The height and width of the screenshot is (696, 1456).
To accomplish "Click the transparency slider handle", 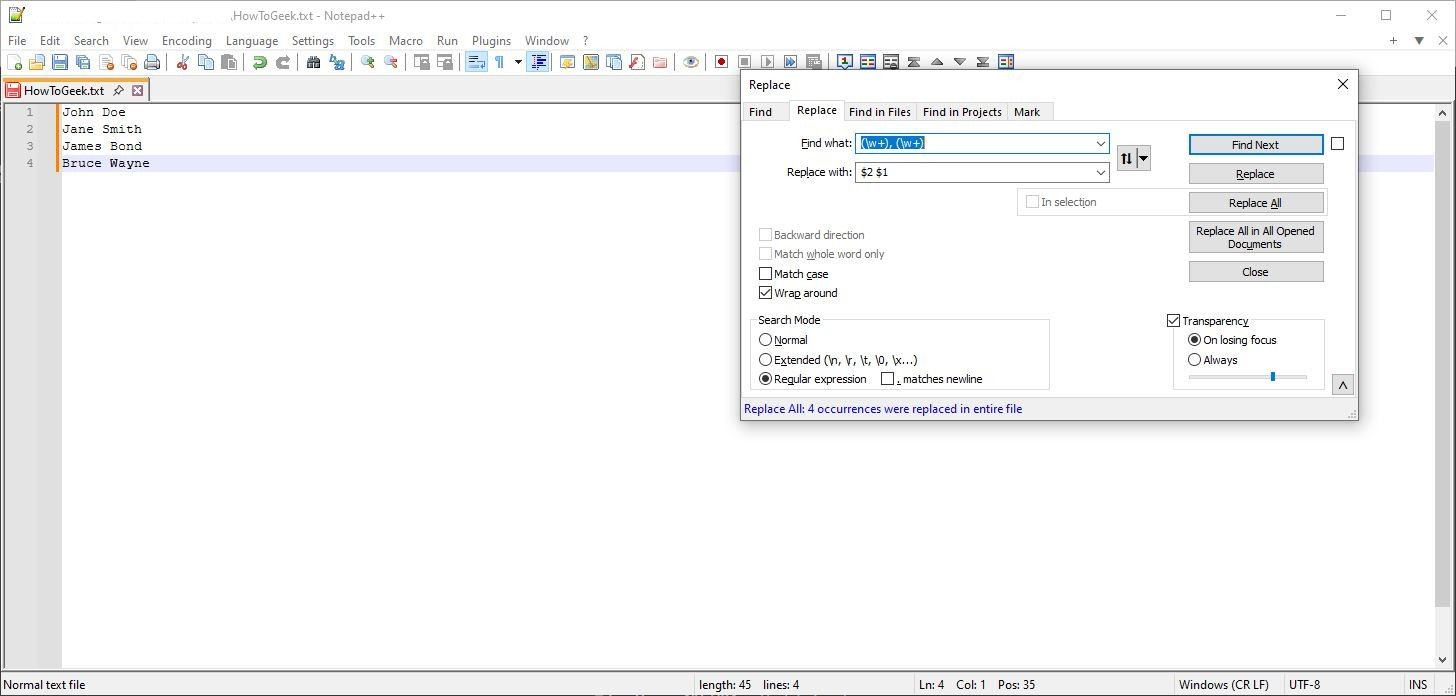I will pyautogui.click(x=1272, y=377).
